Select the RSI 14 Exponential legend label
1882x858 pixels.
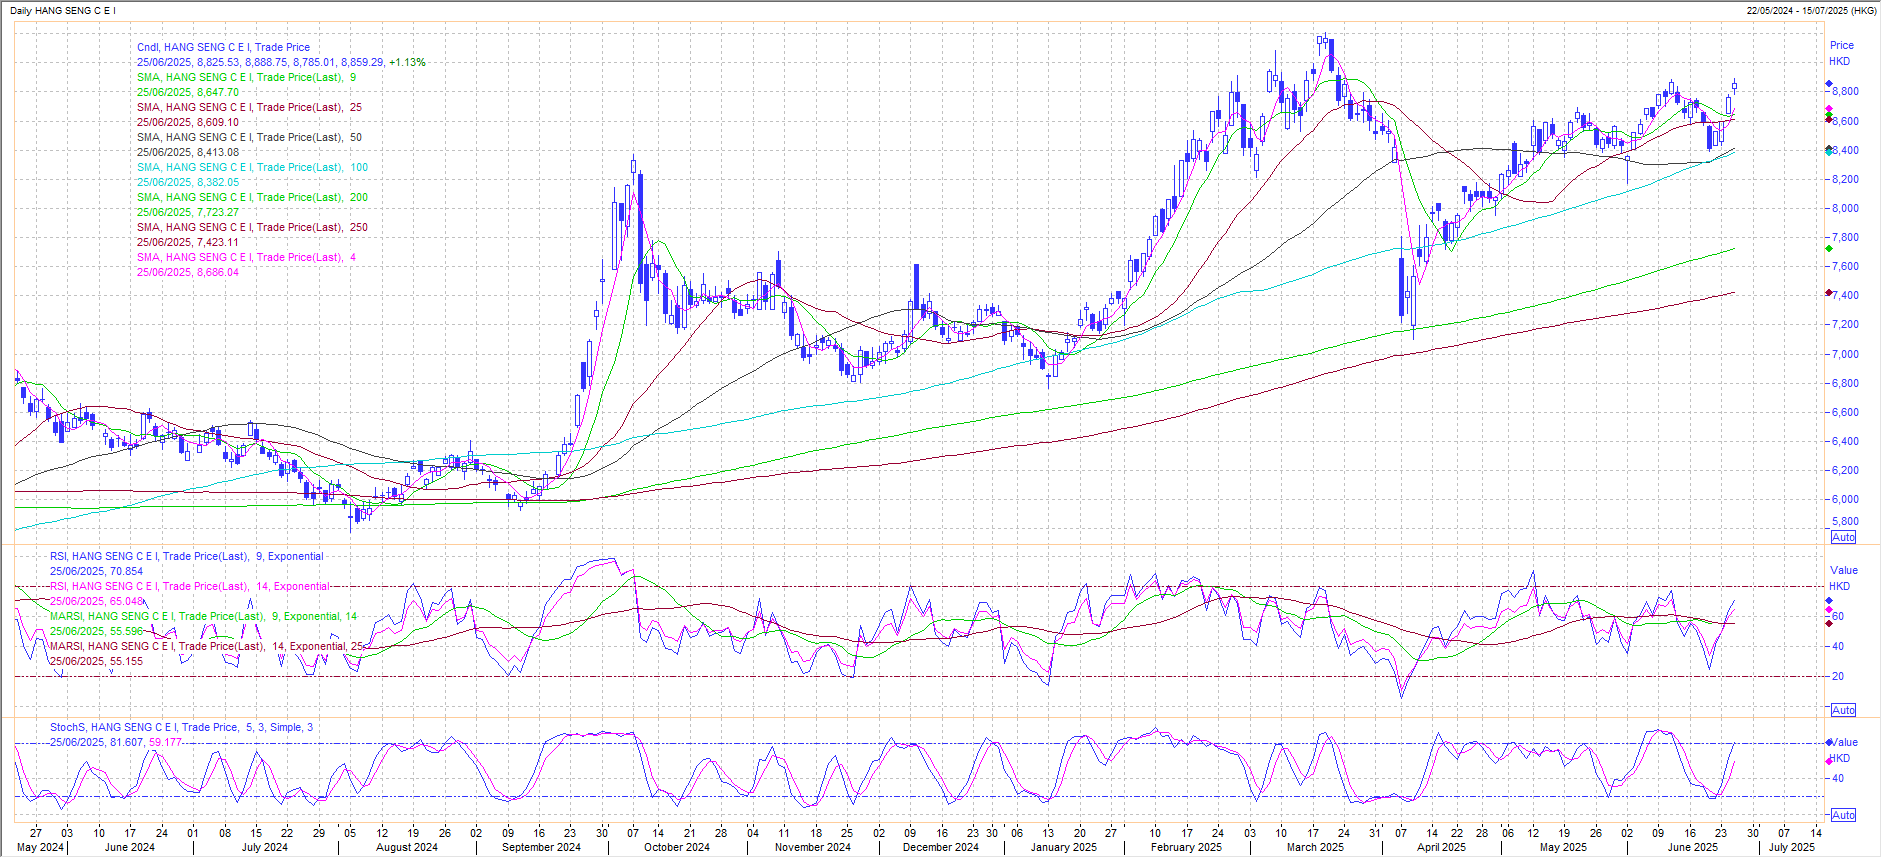(190, 586)
